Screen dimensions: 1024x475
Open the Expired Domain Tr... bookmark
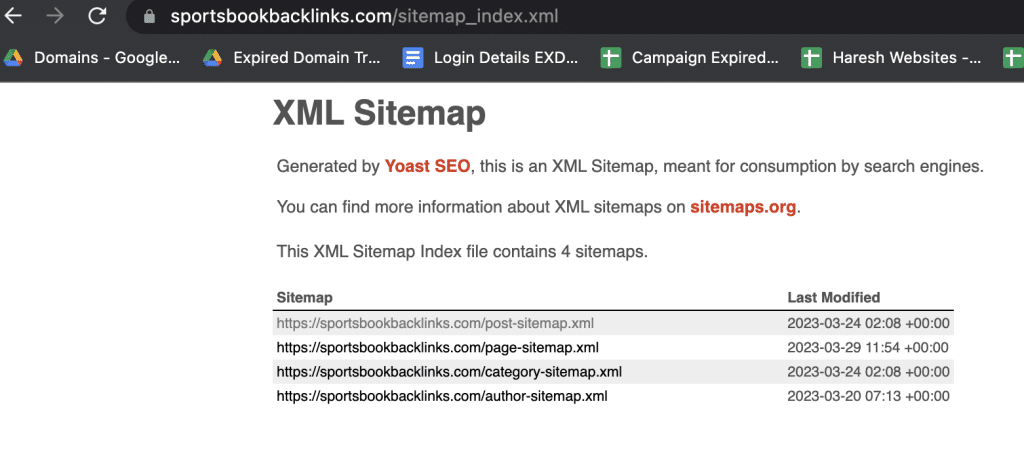pyautogui.click(x=307, y=58)
